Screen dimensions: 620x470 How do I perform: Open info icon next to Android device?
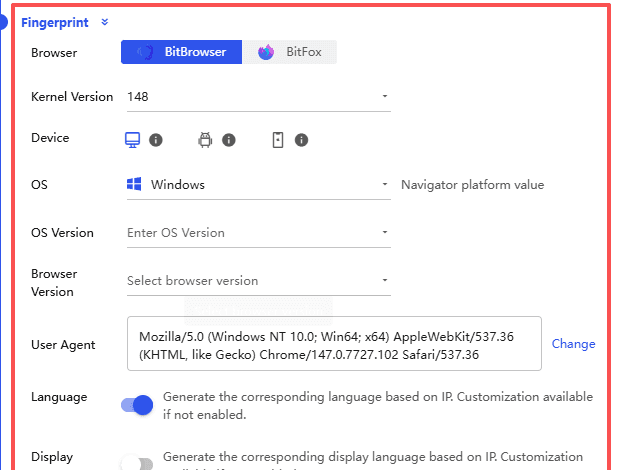229,140
